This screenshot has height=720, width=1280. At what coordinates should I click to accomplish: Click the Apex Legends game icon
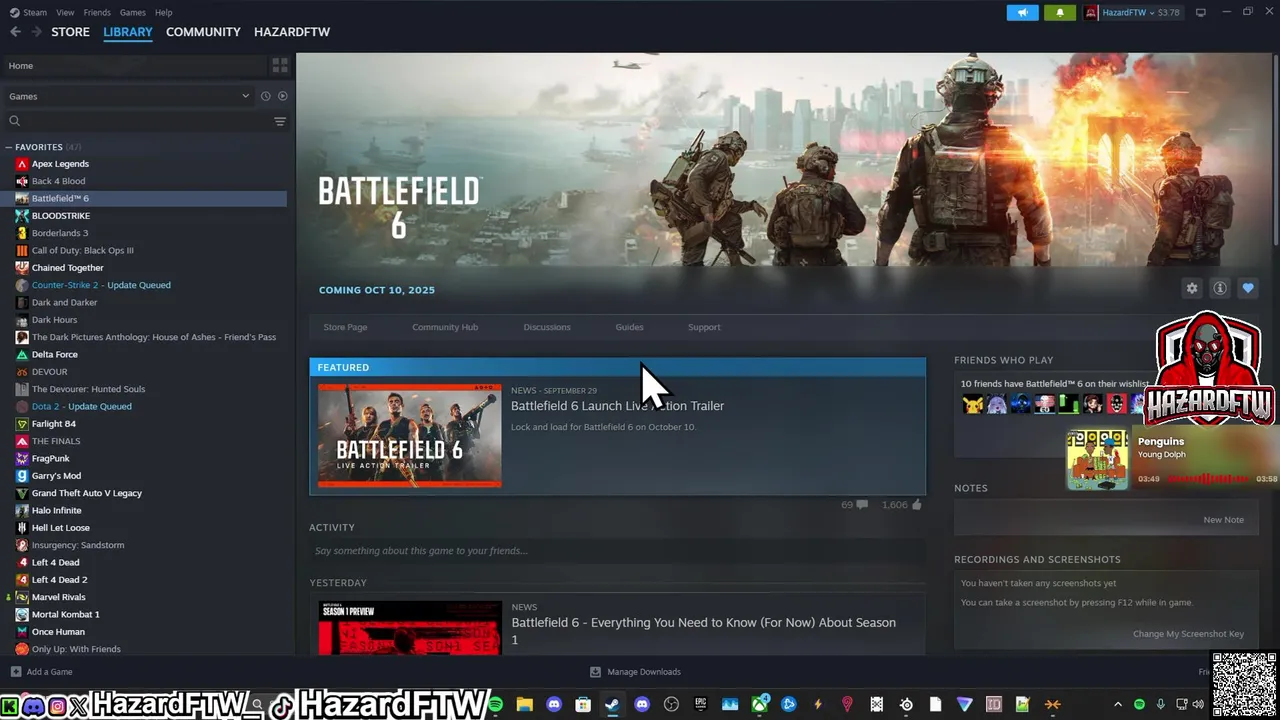pyautogui.click(x=22, y=164)
